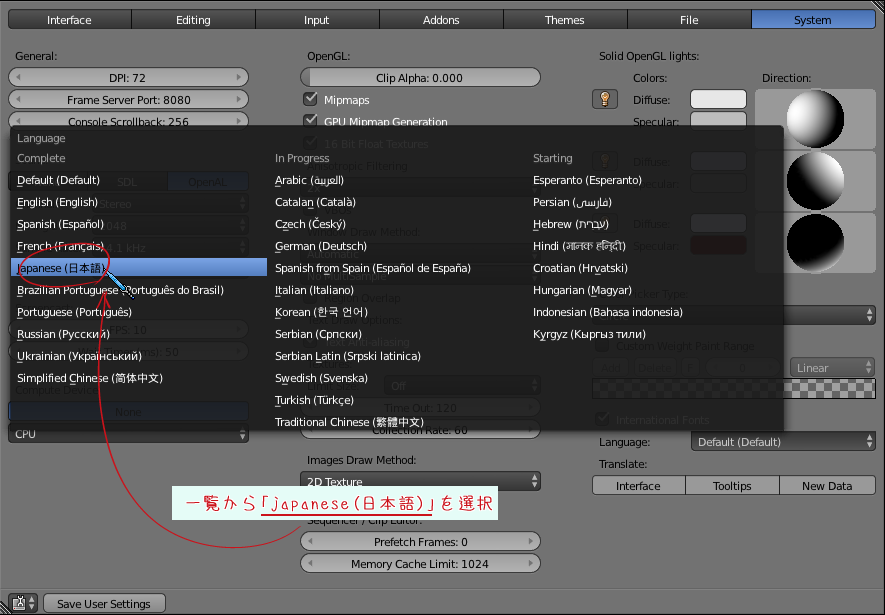Screen dimensions: 885x615
Task: Switch to the Addons tab
Action: [441, 20]
